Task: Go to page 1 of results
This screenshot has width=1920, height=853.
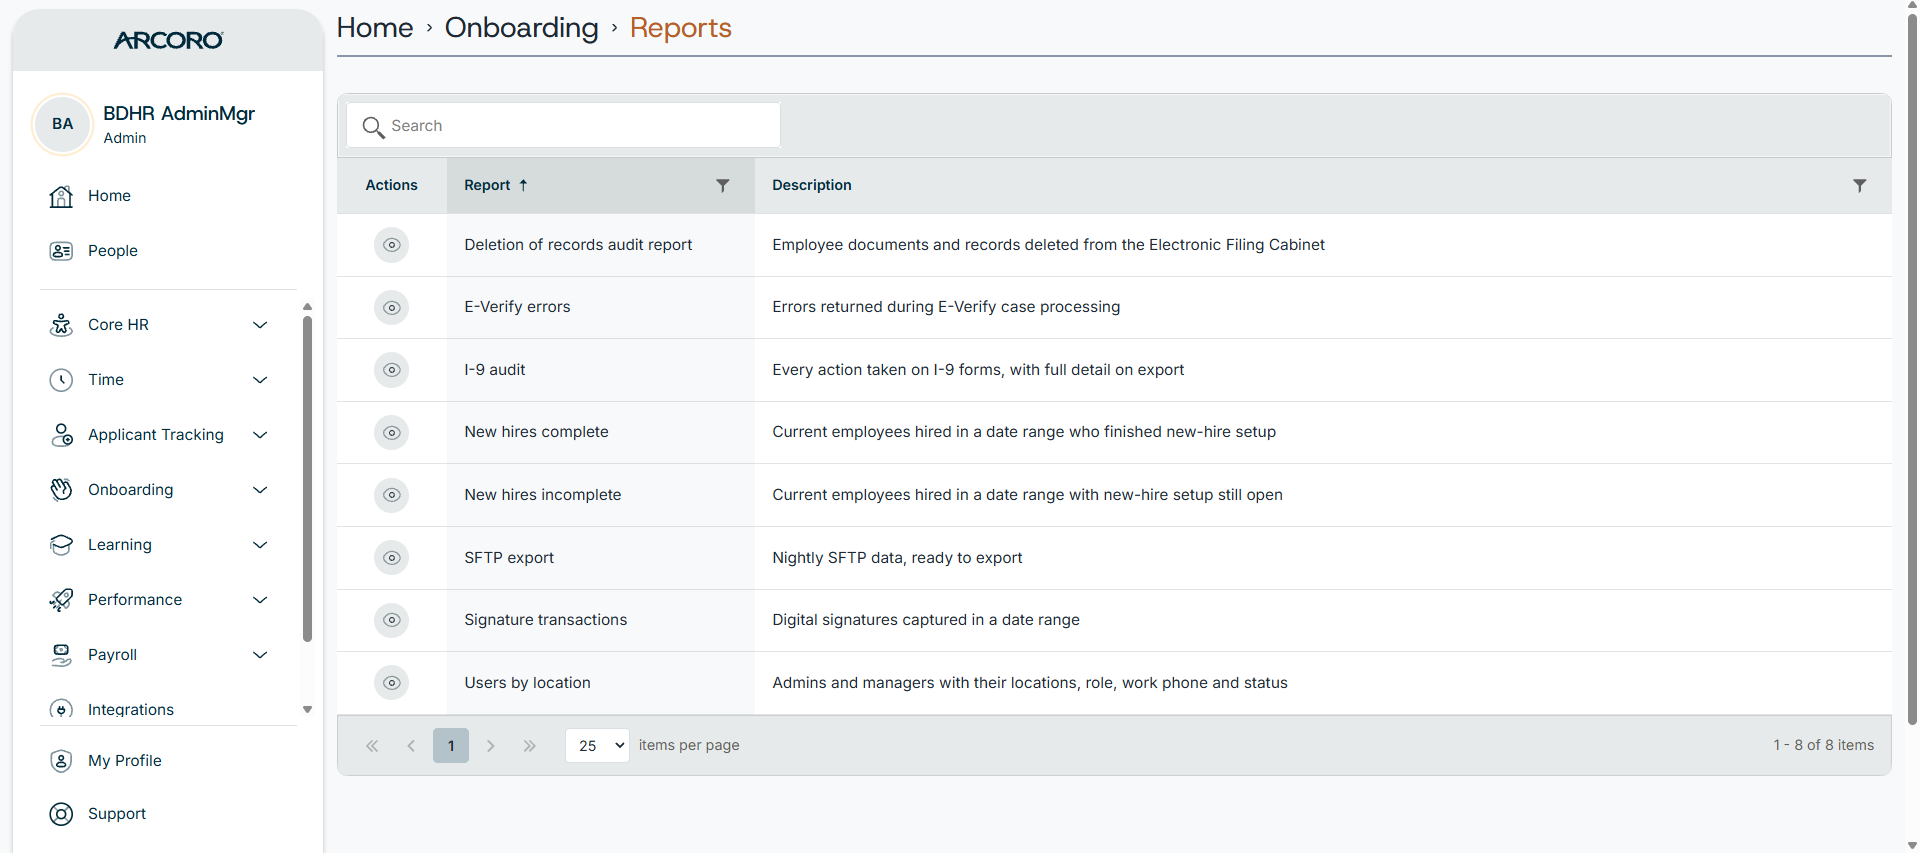Action: [451, 746]
